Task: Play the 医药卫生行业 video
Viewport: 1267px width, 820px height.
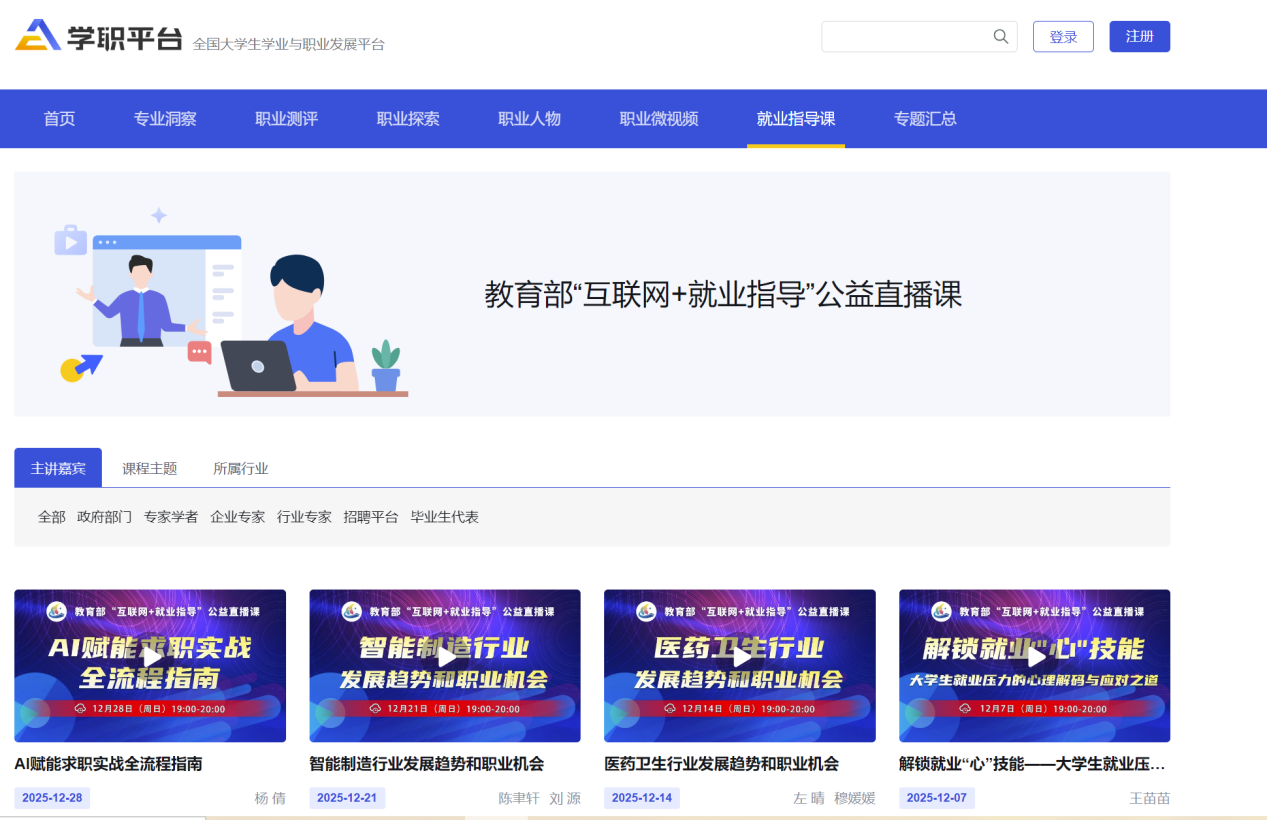Action: pos(740,657)
